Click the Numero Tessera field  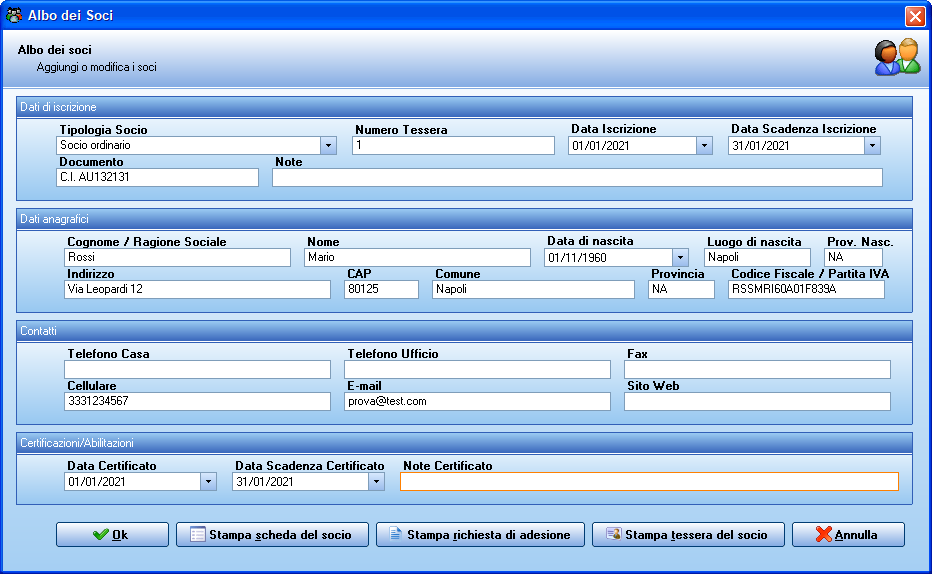coord(454,146)
